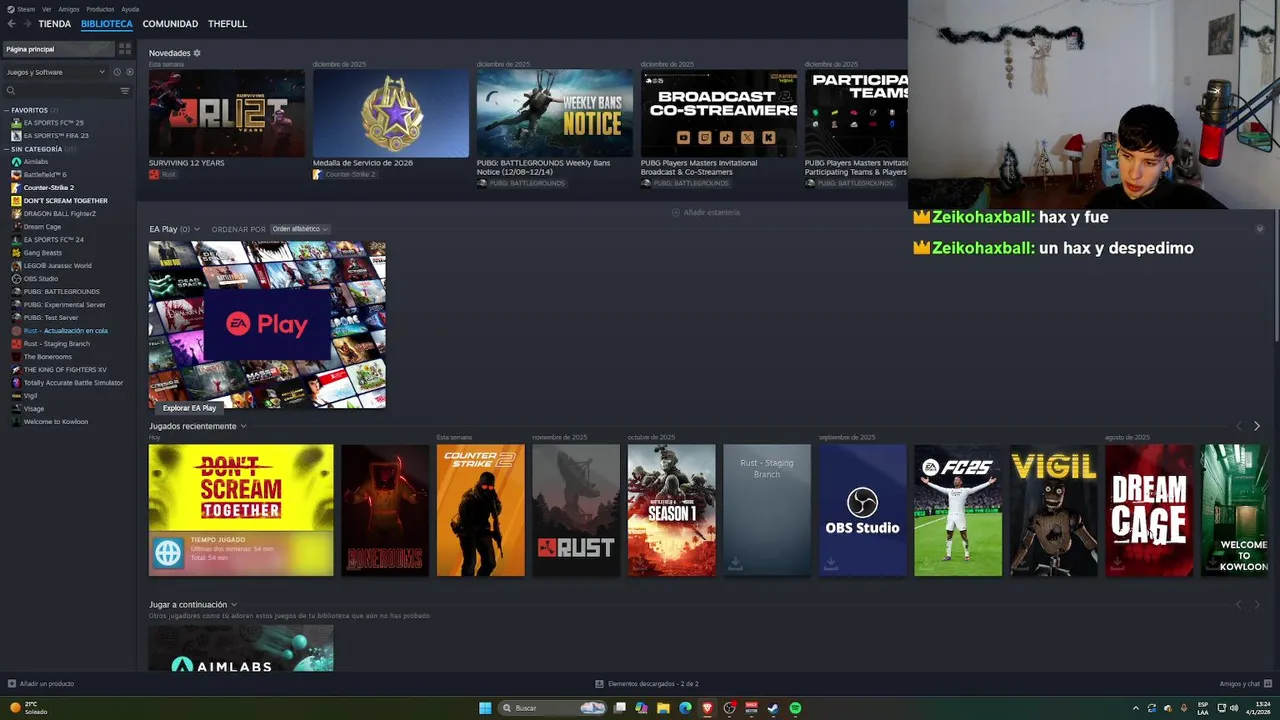Expand the EA Play shelf dropdown

(x=197, y=229)
